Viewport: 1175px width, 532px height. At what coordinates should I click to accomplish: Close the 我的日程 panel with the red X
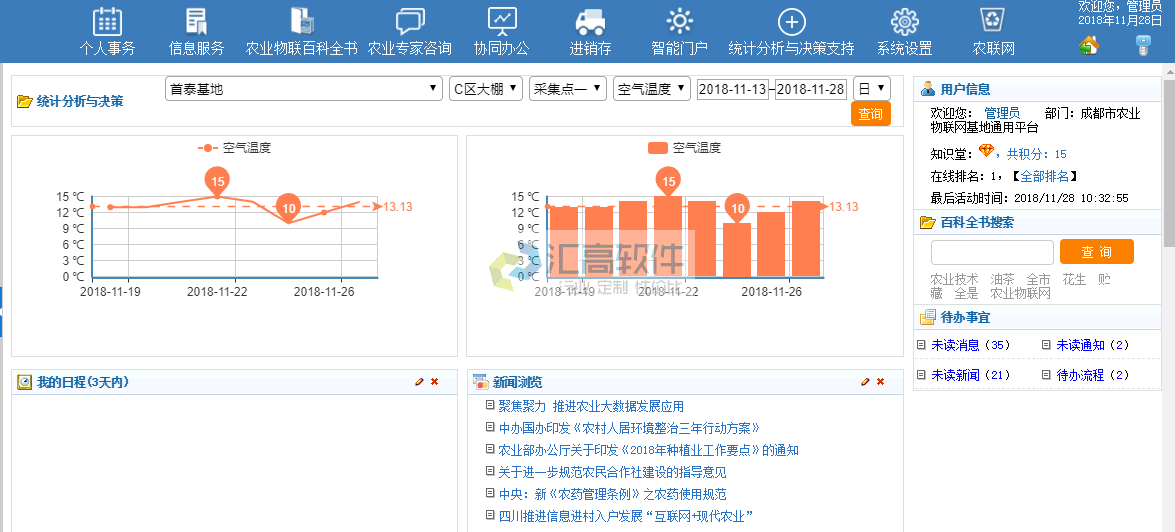point(435,382)
